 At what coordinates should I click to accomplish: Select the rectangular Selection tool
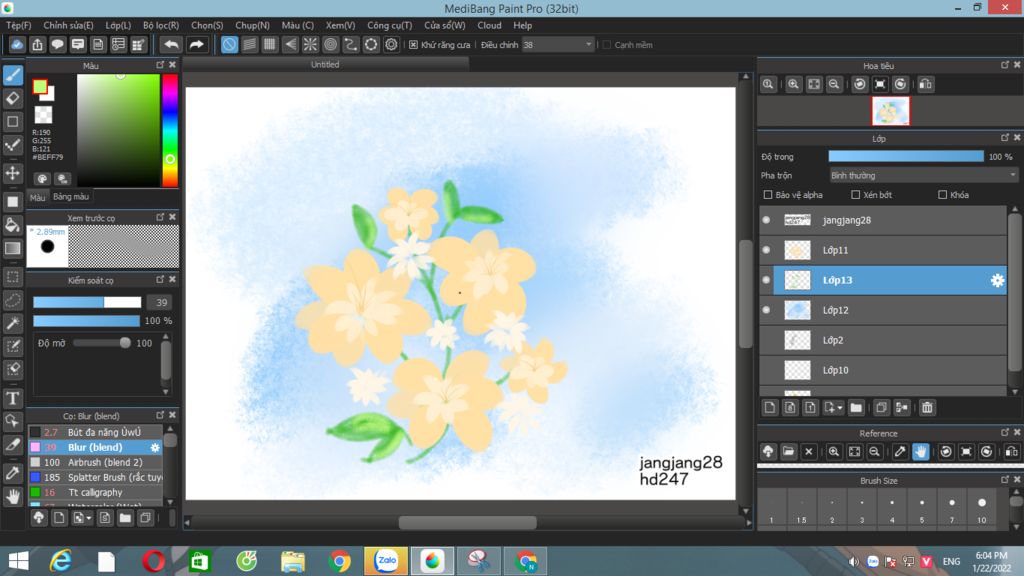13,277
